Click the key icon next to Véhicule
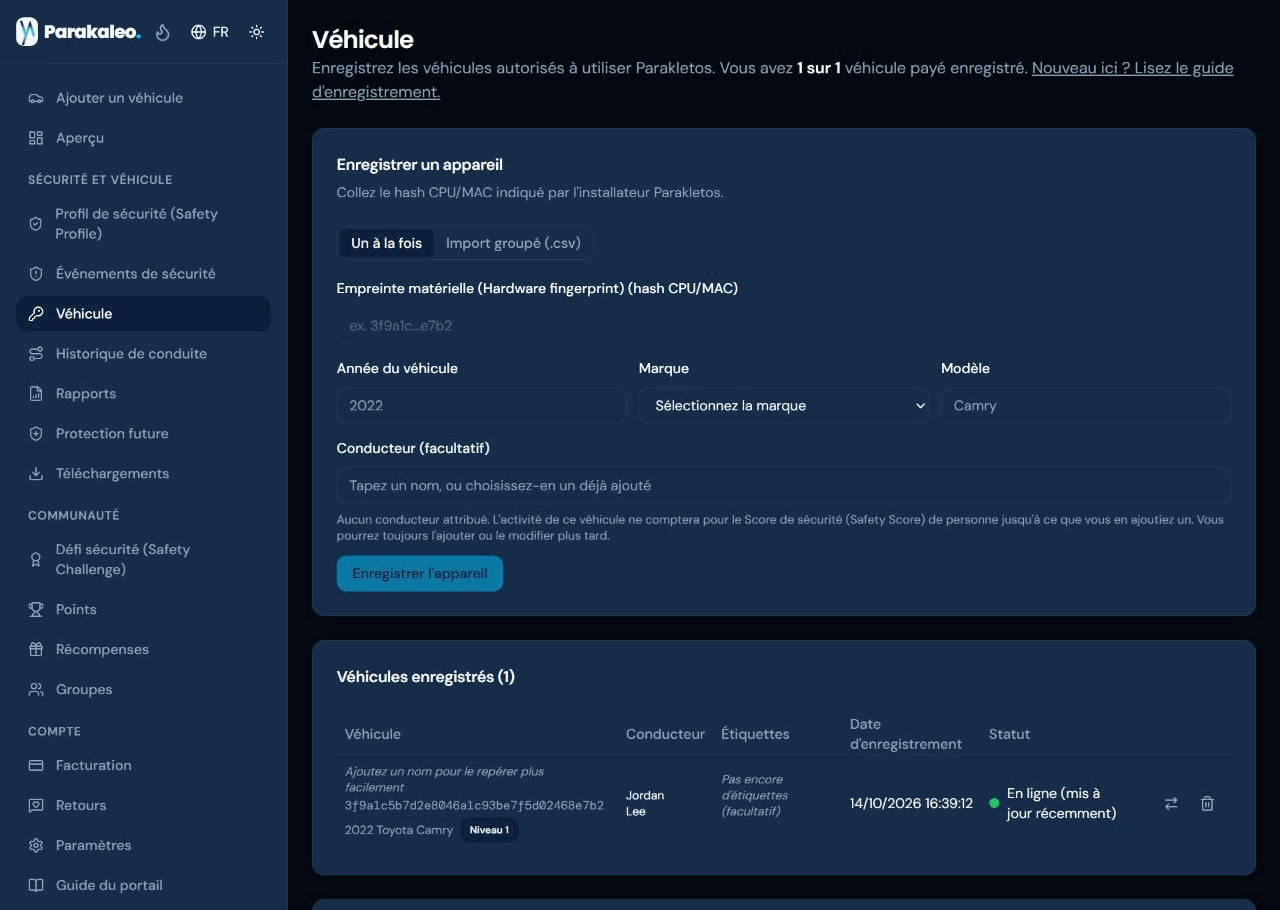 click(x=36, y=314)
